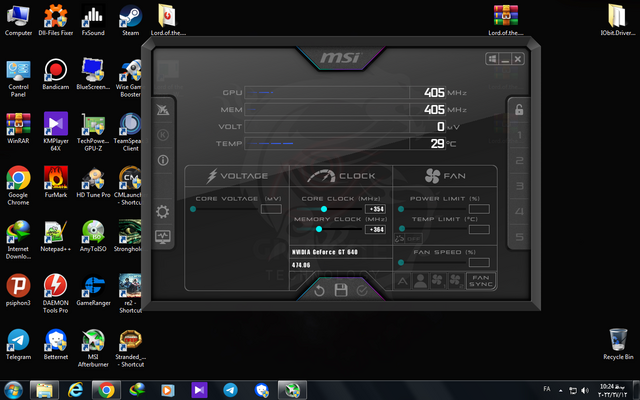The height and width of the screenshot is (400, 640).
Task: Select profile slot 3
Action: 519,186
